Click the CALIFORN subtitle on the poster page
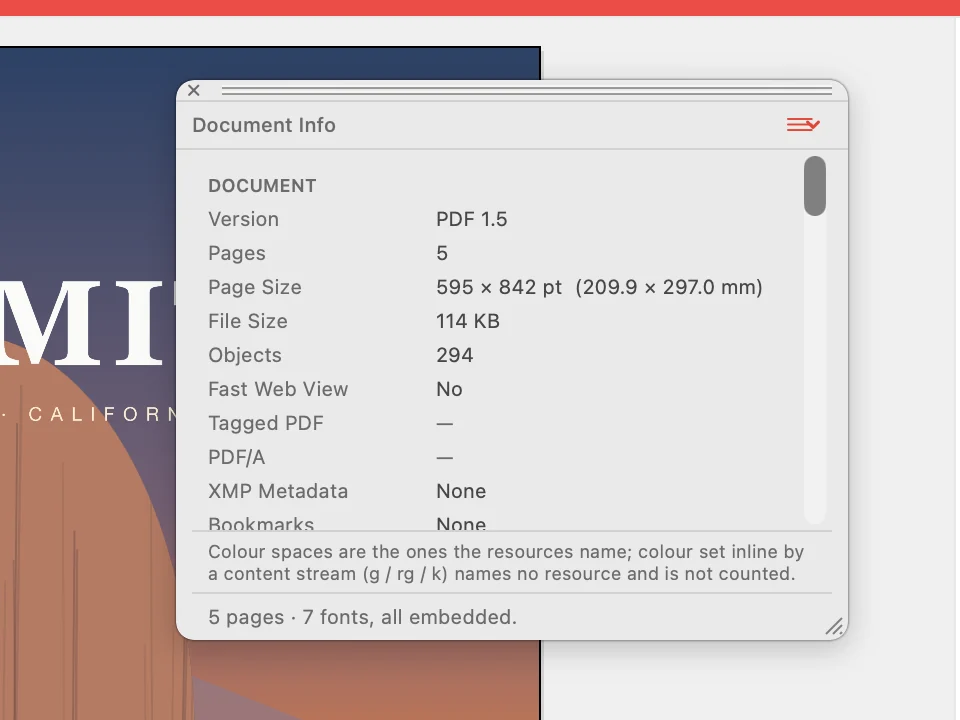Screen dimensions: 960x720 [x=101, y=414]
